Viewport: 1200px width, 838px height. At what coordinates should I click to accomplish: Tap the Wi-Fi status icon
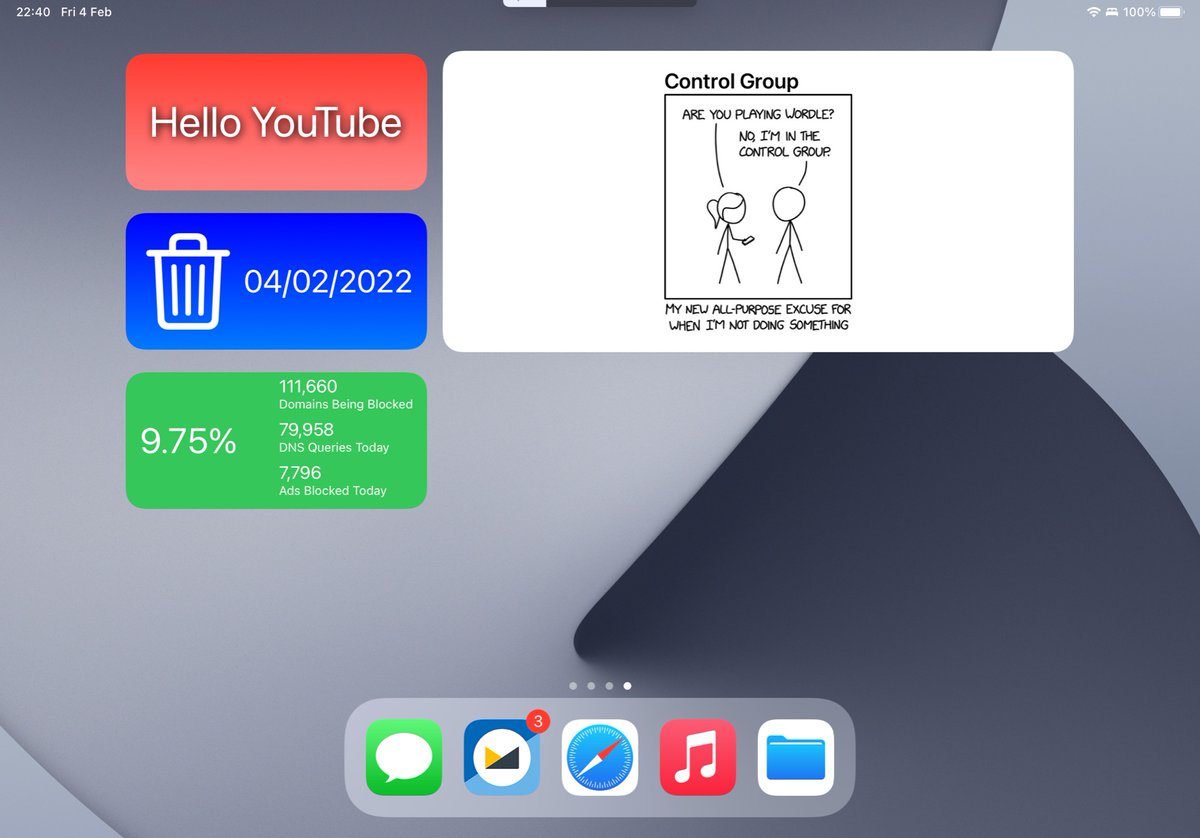pos(1093,12)
